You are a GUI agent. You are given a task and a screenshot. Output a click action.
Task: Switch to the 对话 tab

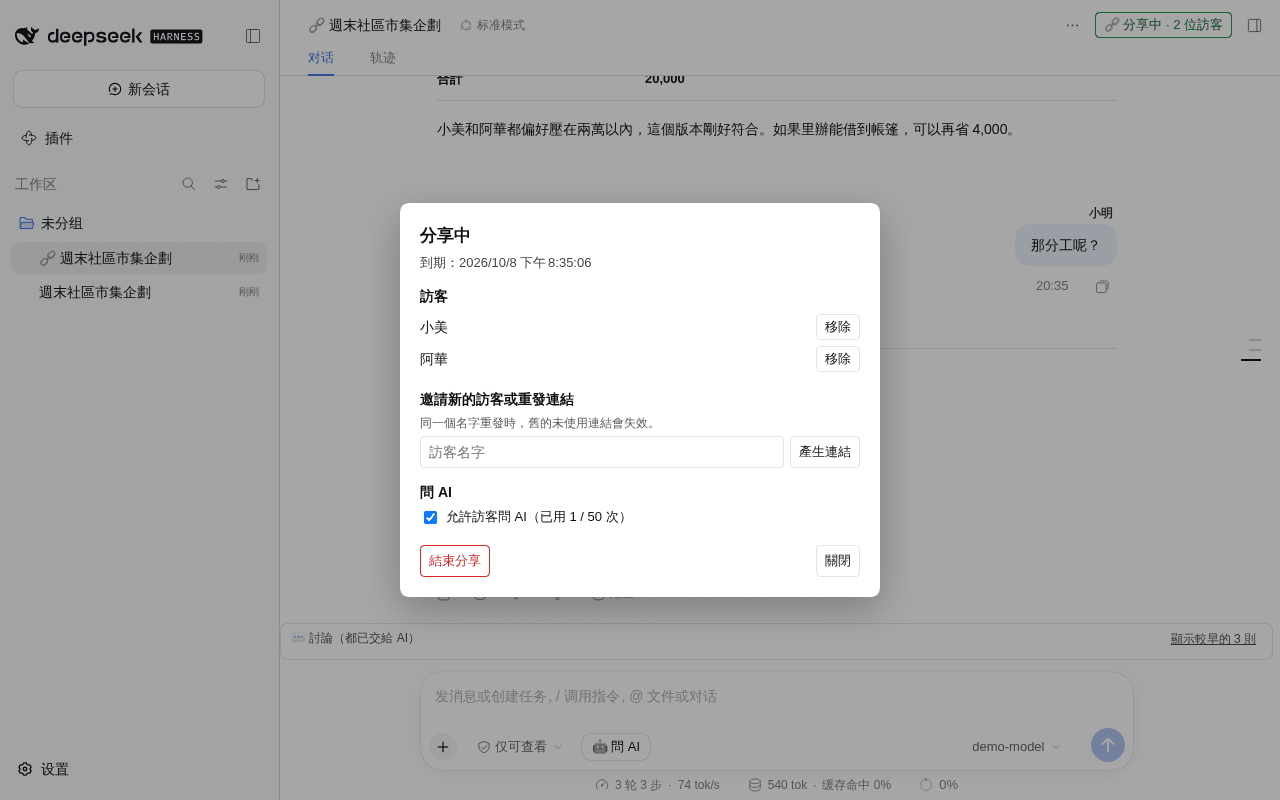(x=321, y=58)
